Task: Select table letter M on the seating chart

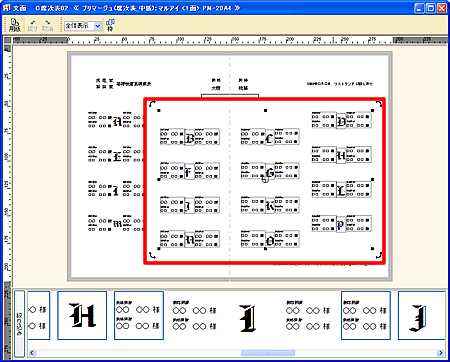Action: pos(117,224)
